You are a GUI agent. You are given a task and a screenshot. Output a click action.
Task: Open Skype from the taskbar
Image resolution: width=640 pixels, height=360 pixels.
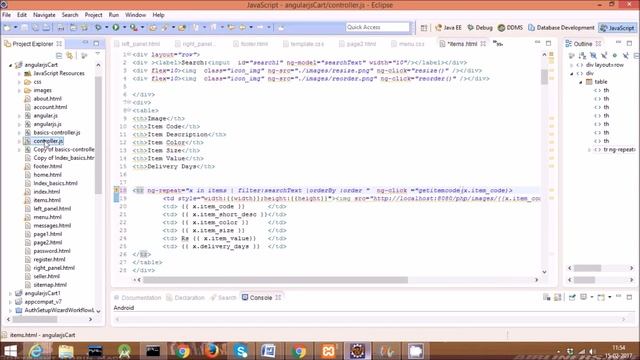[241, 351]
